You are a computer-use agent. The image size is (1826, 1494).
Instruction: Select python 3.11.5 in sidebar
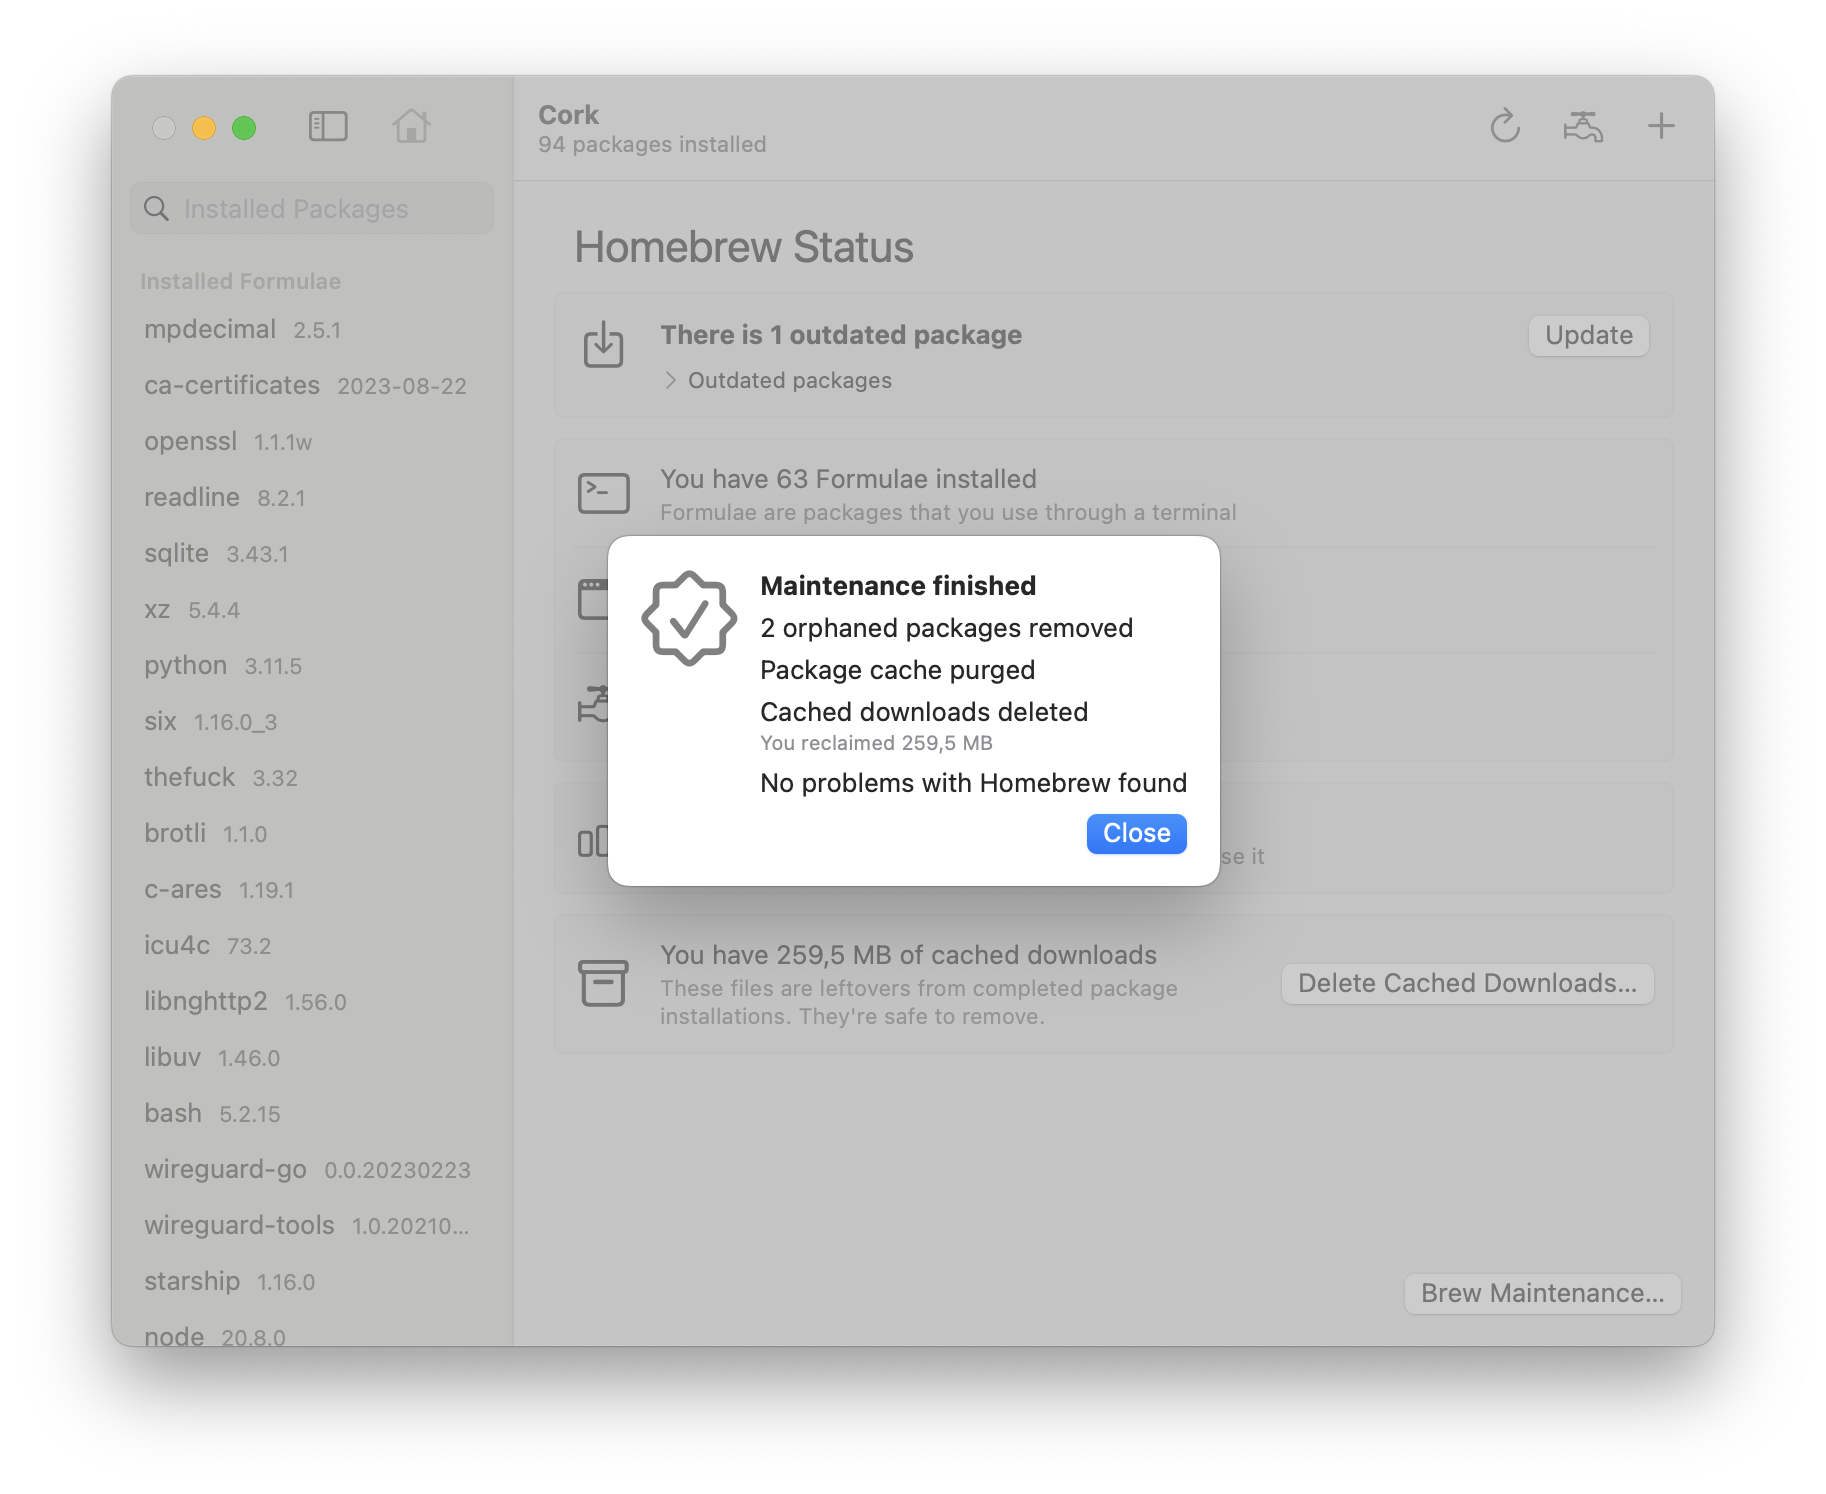pos(312,666)
